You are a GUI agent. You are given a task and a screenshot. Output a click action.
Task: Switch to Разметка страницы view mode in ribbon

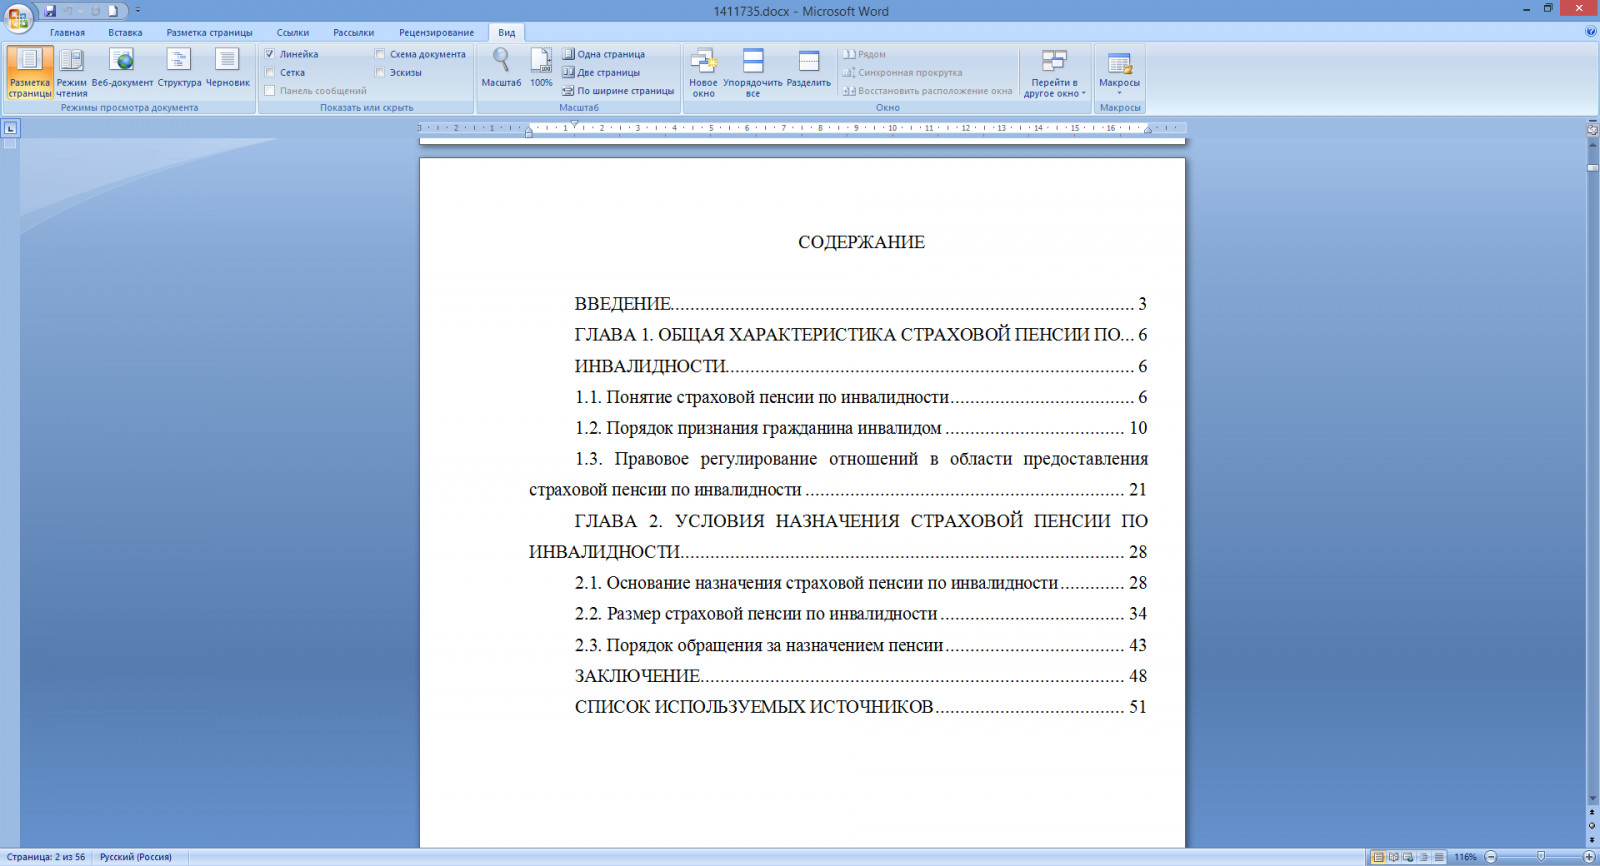pyautogui.click(x=30, y=72)
